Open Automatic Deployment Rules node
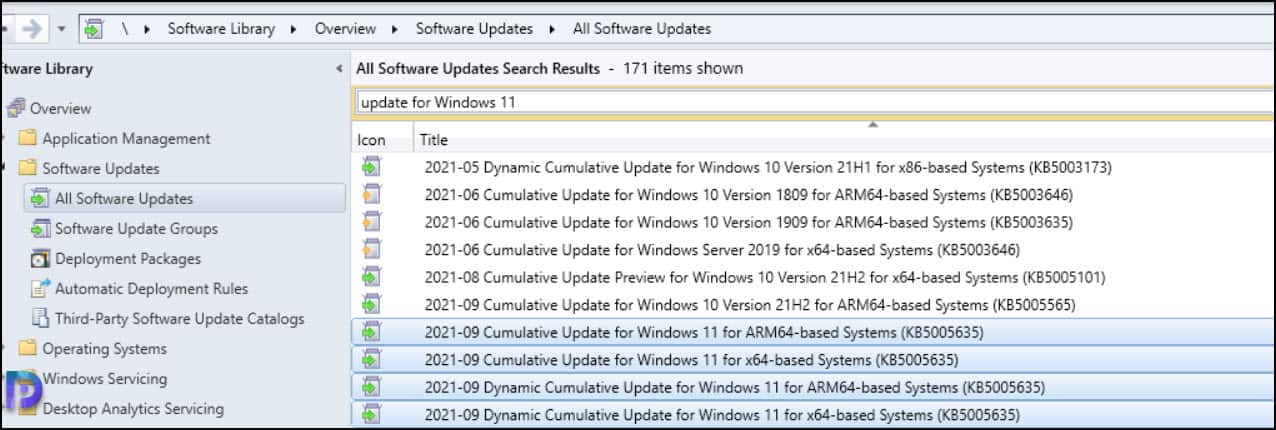This screenshot has width=1276, height=430. coord(151,288)
